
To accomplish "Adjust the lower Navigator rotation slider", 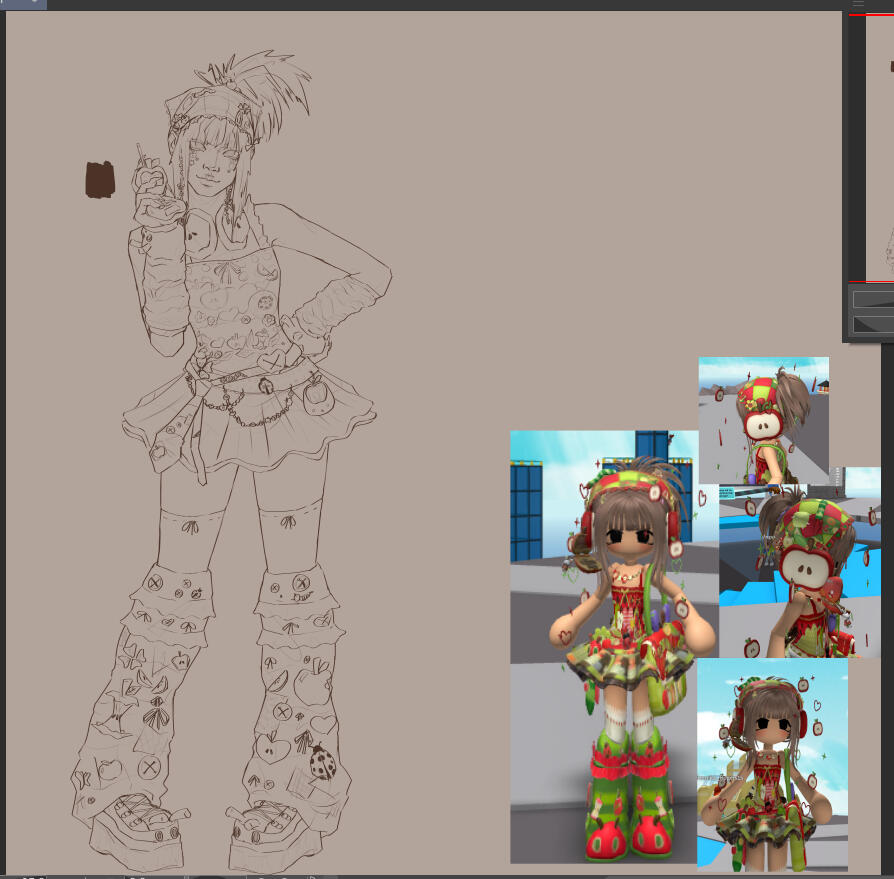I will 873,324.
